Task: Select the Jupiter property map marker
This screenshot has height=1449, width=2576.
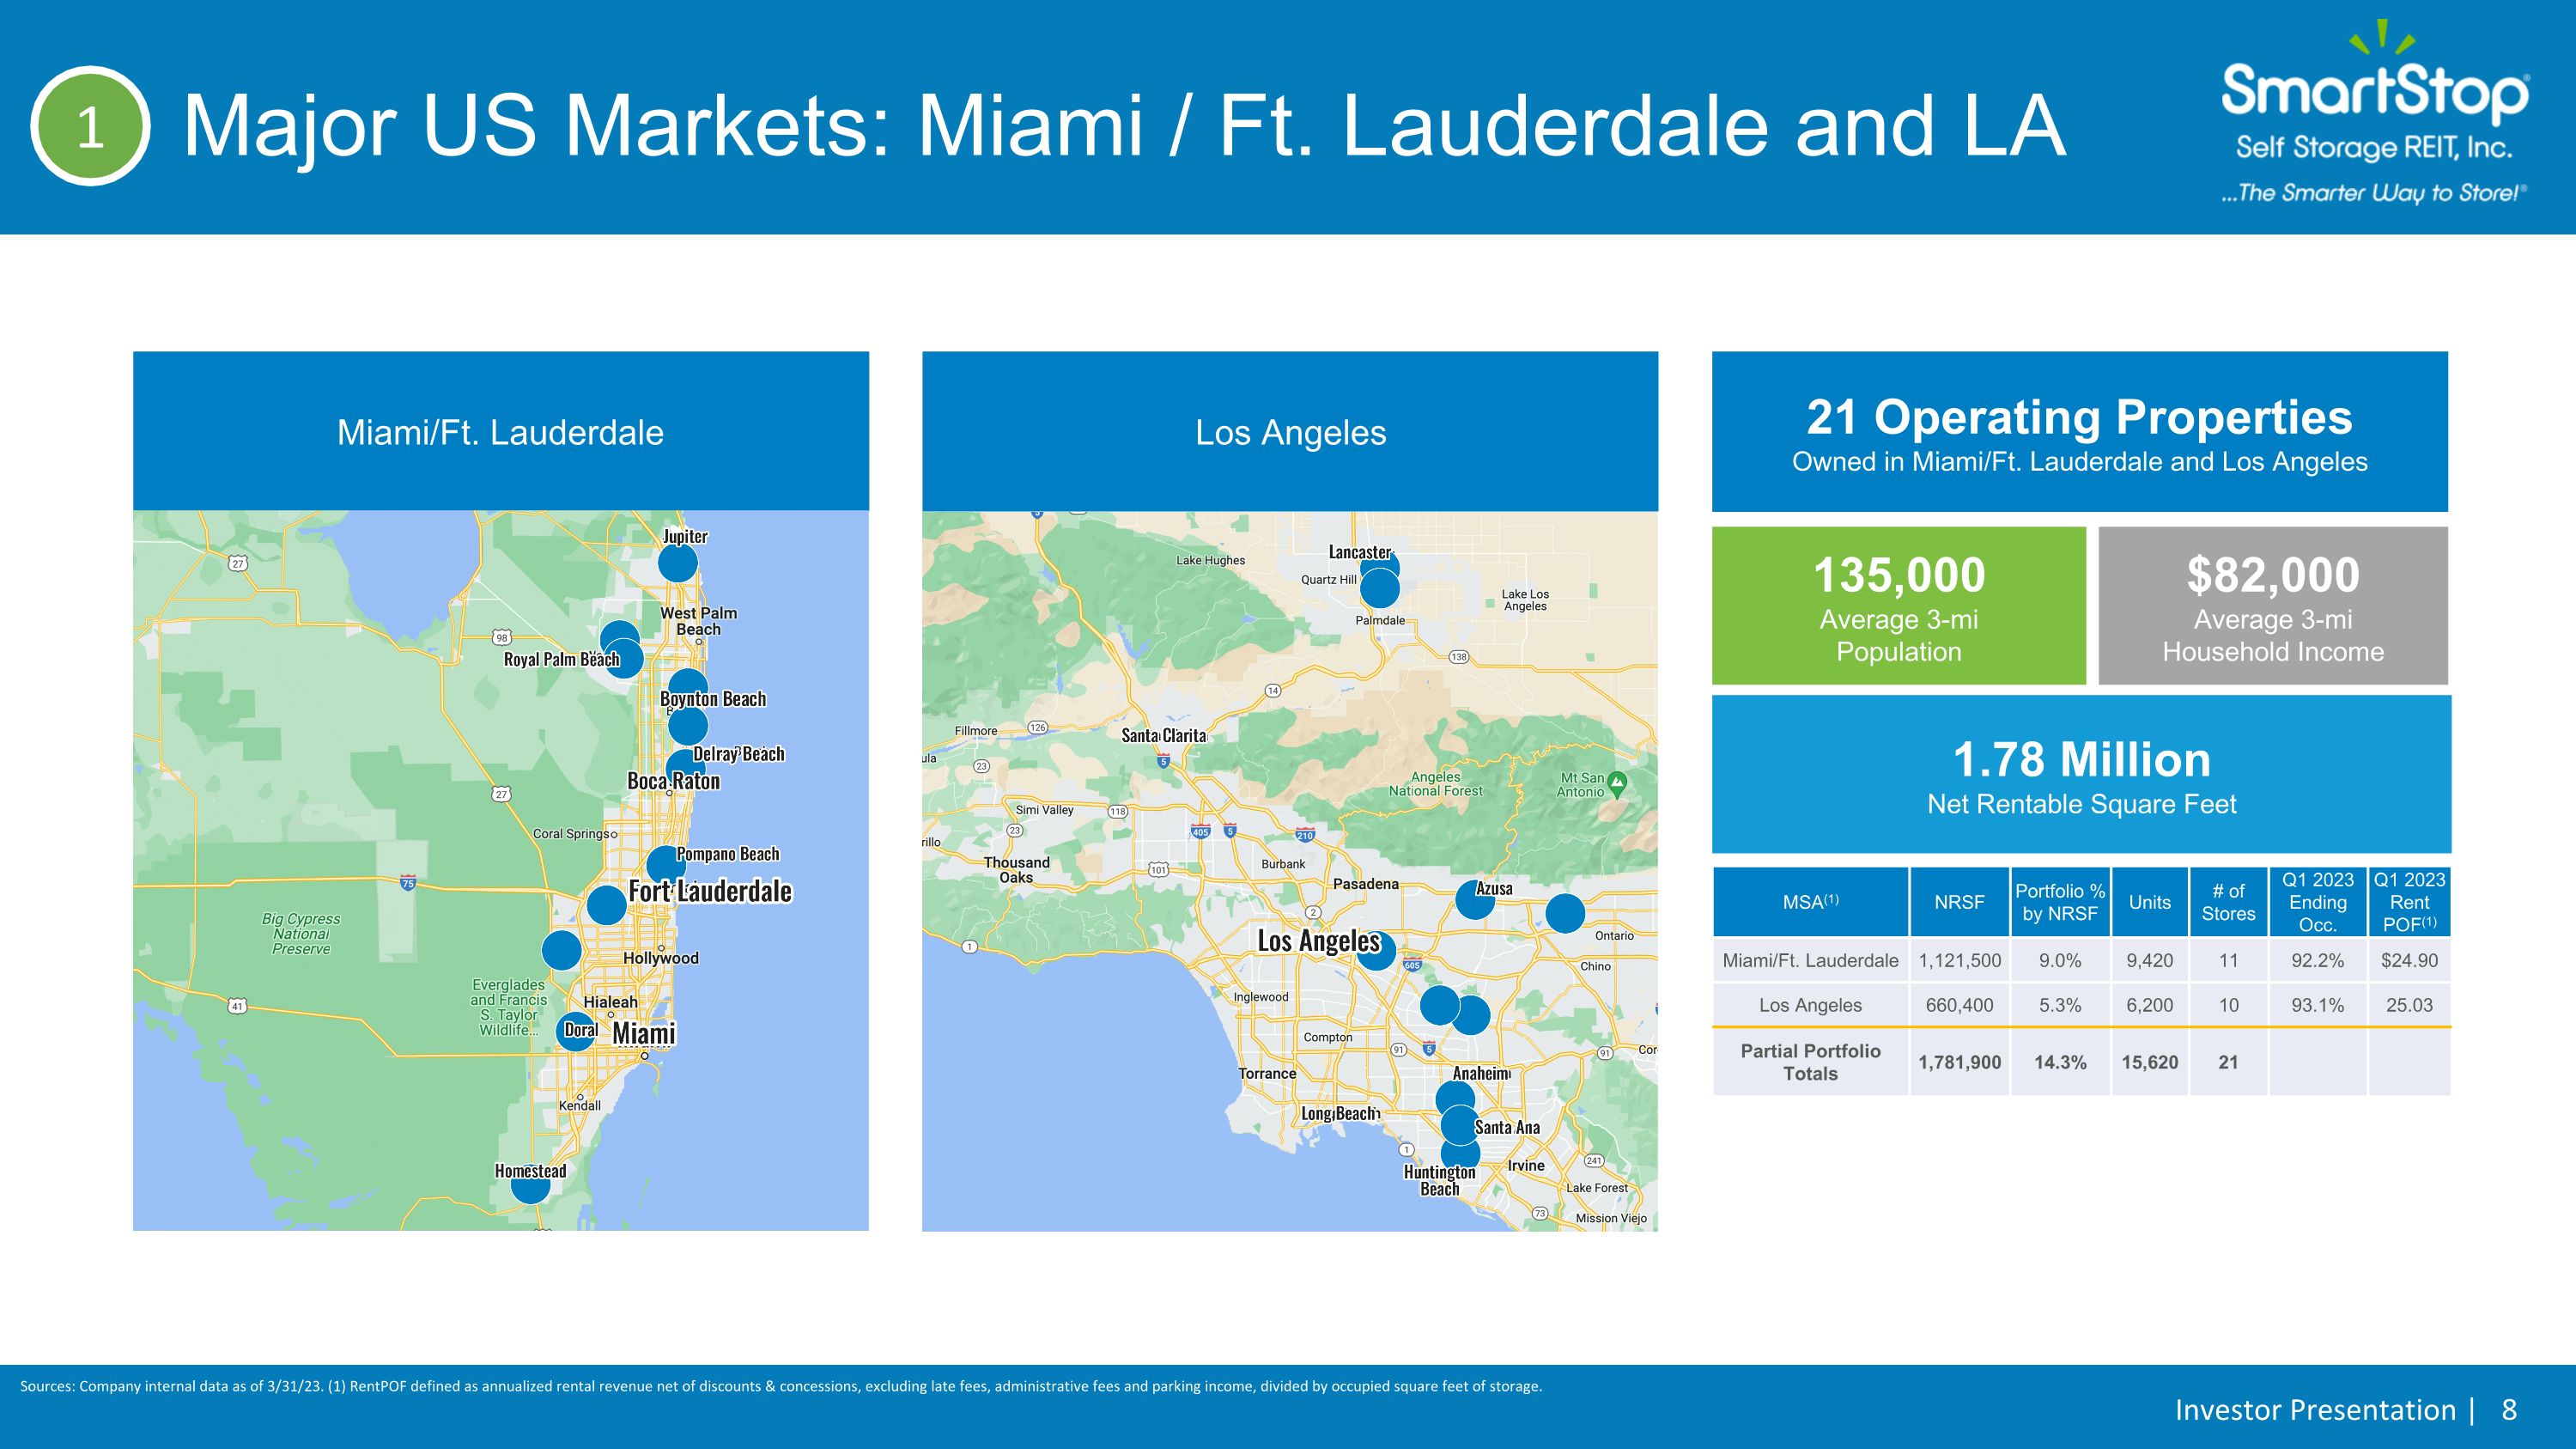Action: [x=677, y=563]
